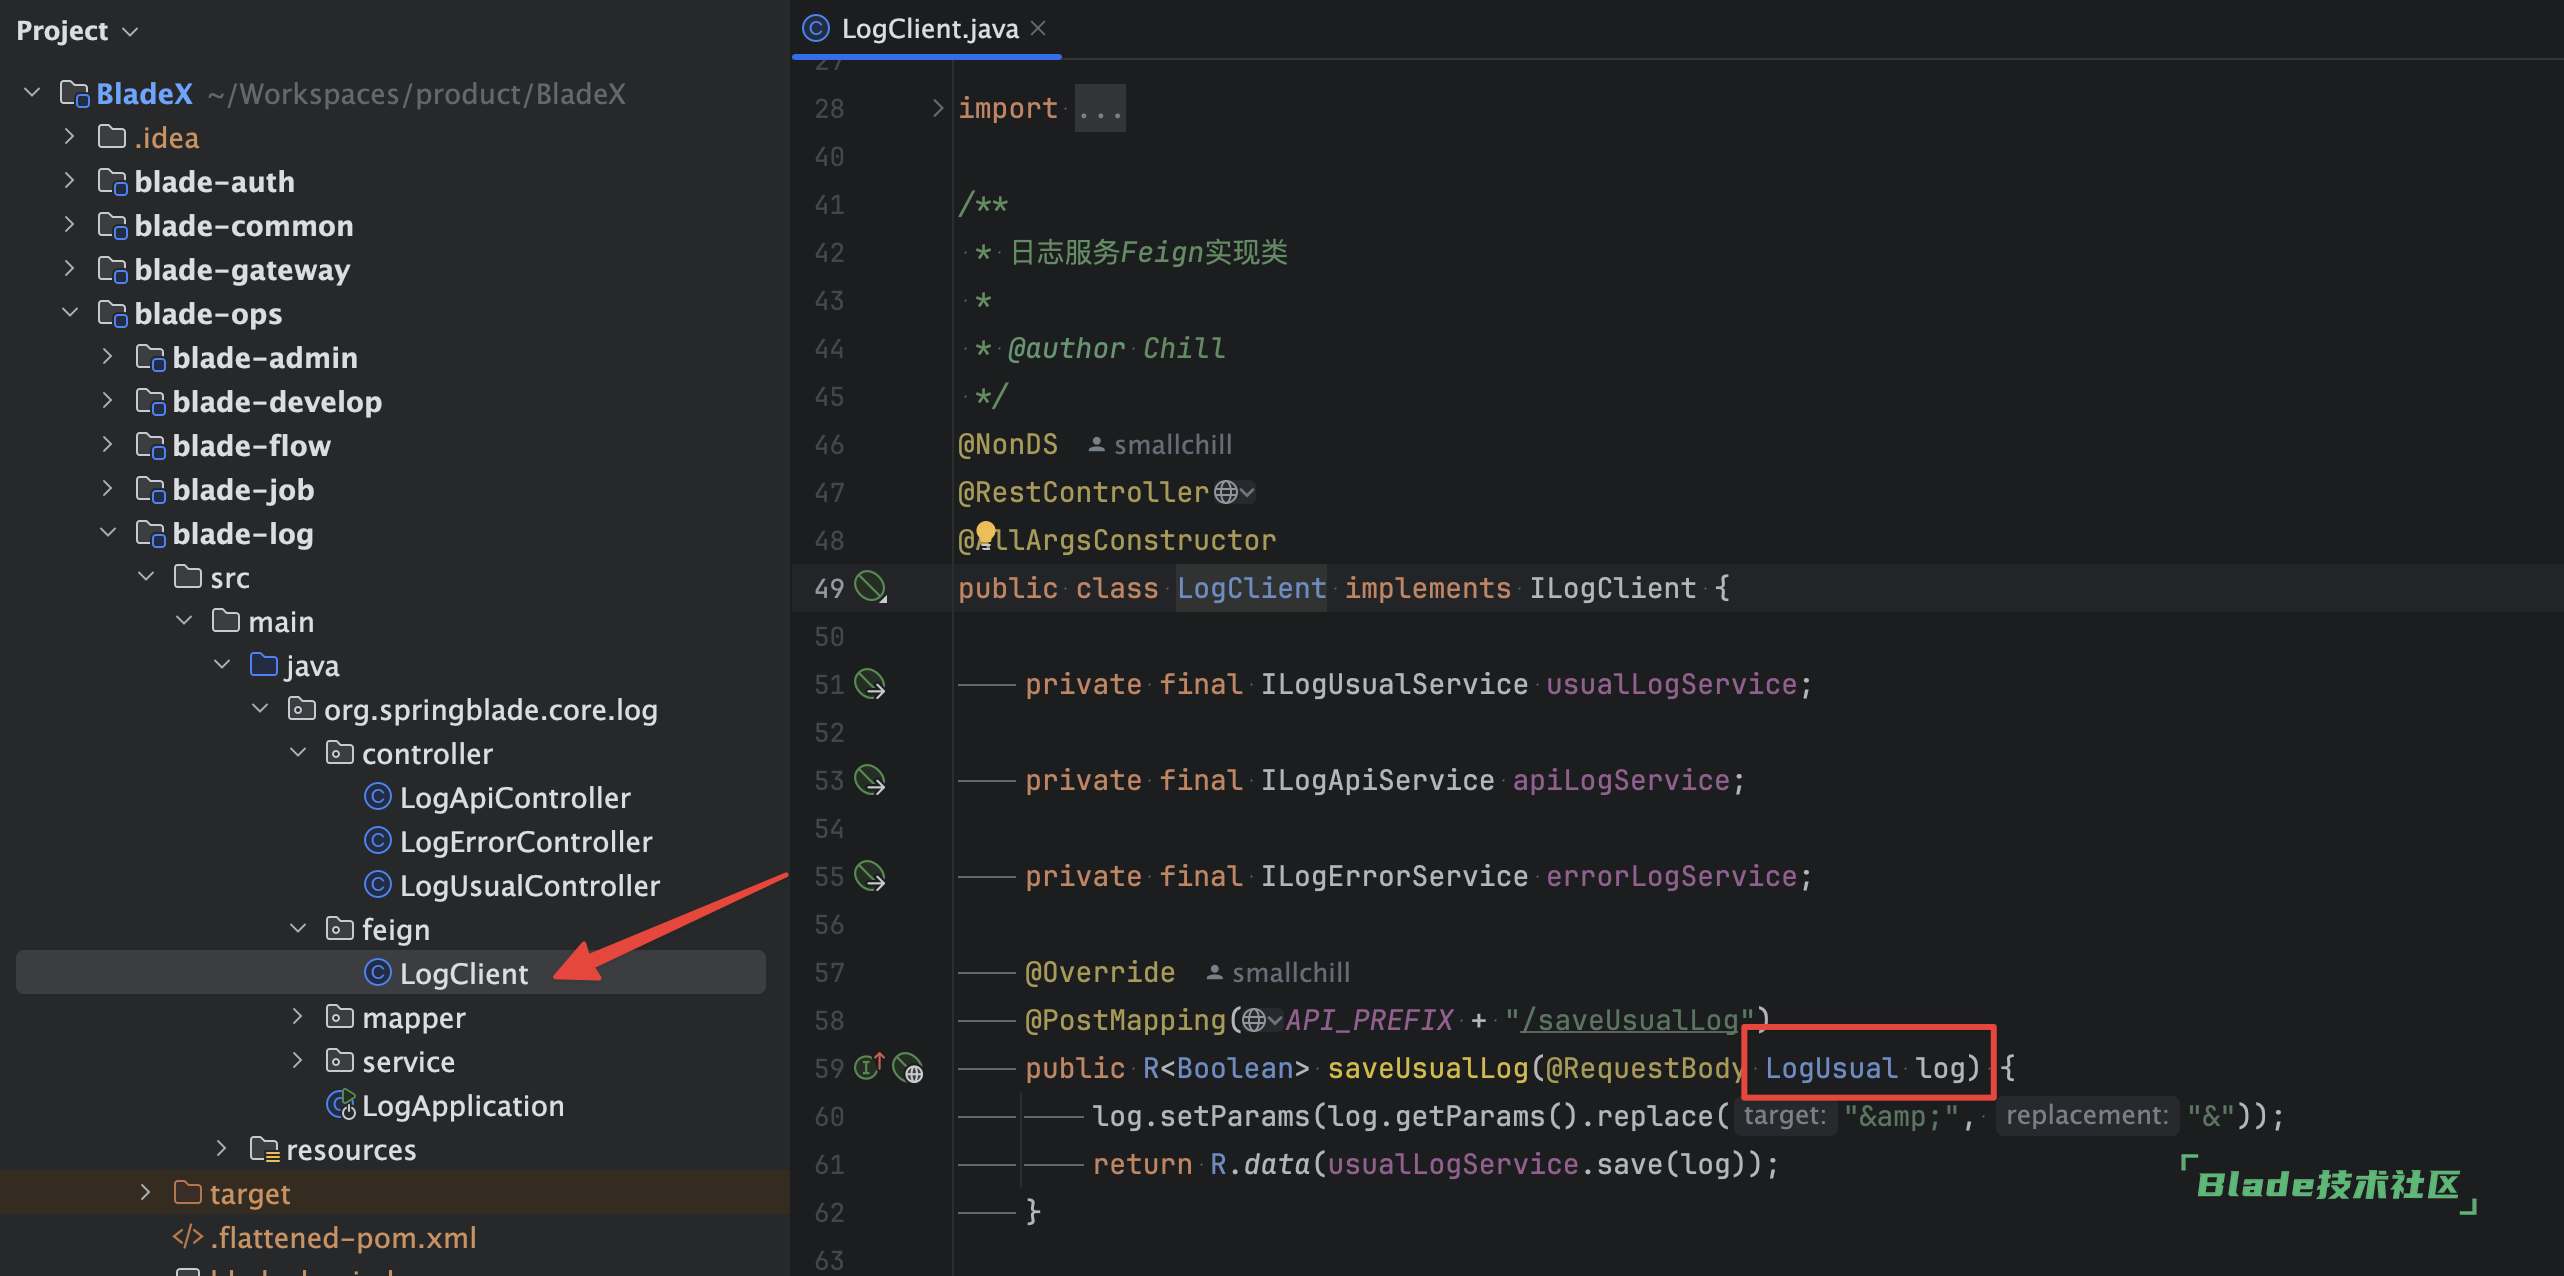Click the LogUsual parameter type
Screen dimensions: 2564x1276
point(1831,1068)
